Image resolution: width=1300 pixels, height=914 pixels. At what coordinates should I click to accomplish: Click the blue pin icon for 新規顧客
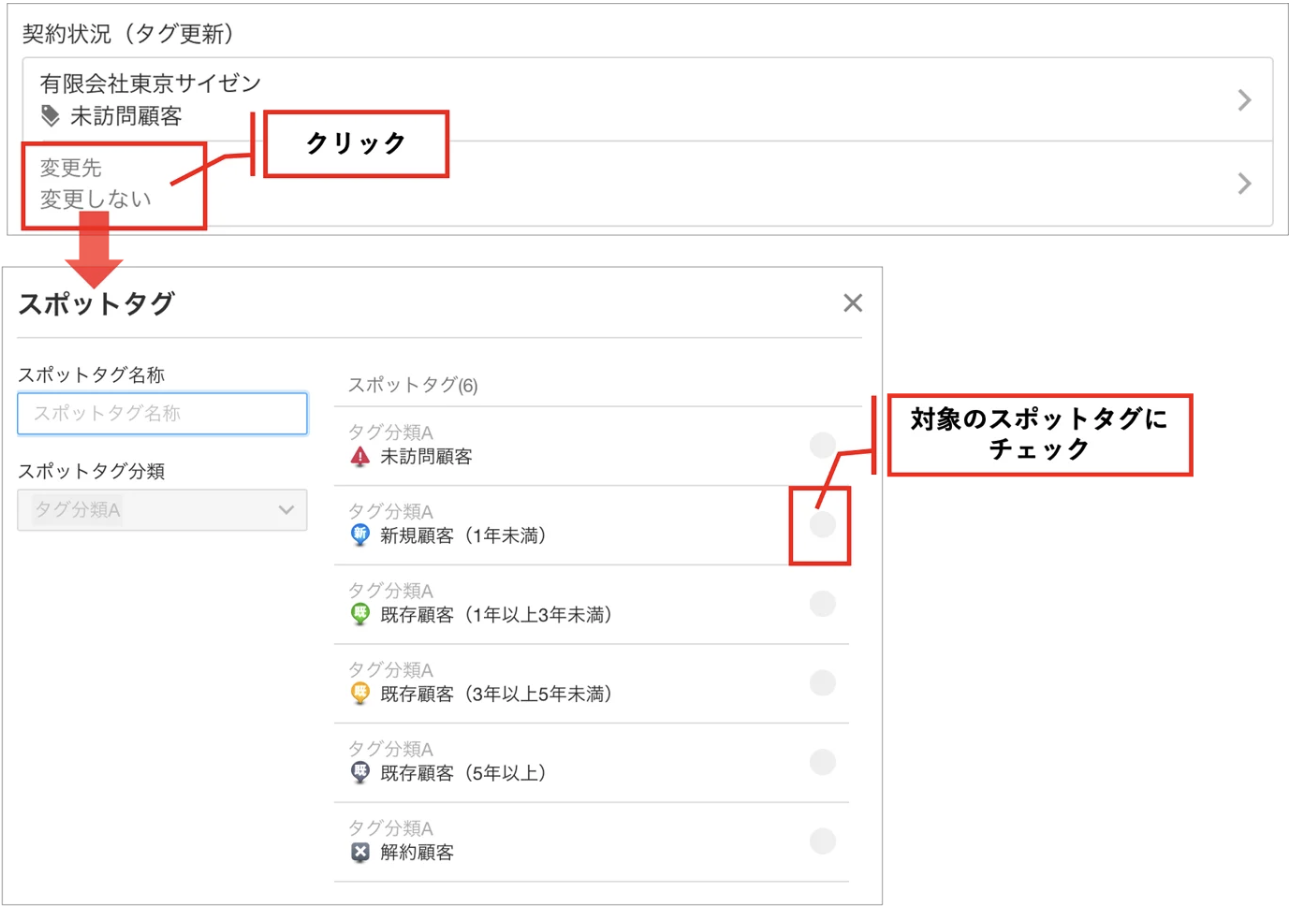[360, 536]
